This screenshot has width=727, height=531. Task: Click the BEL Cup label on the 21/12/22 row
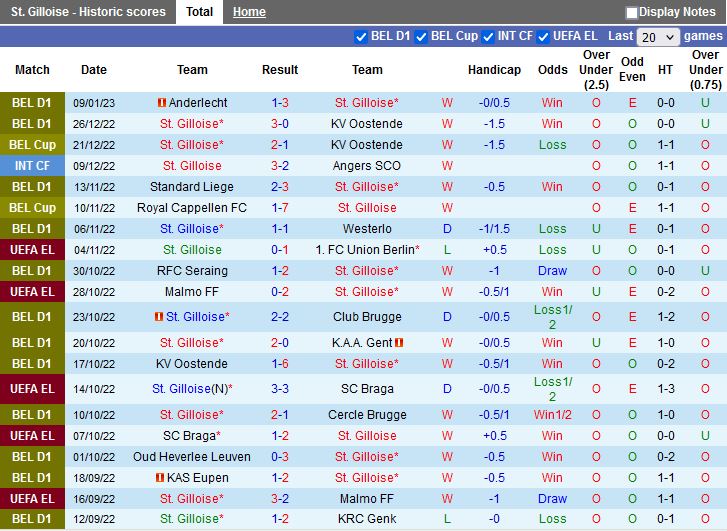32,145
